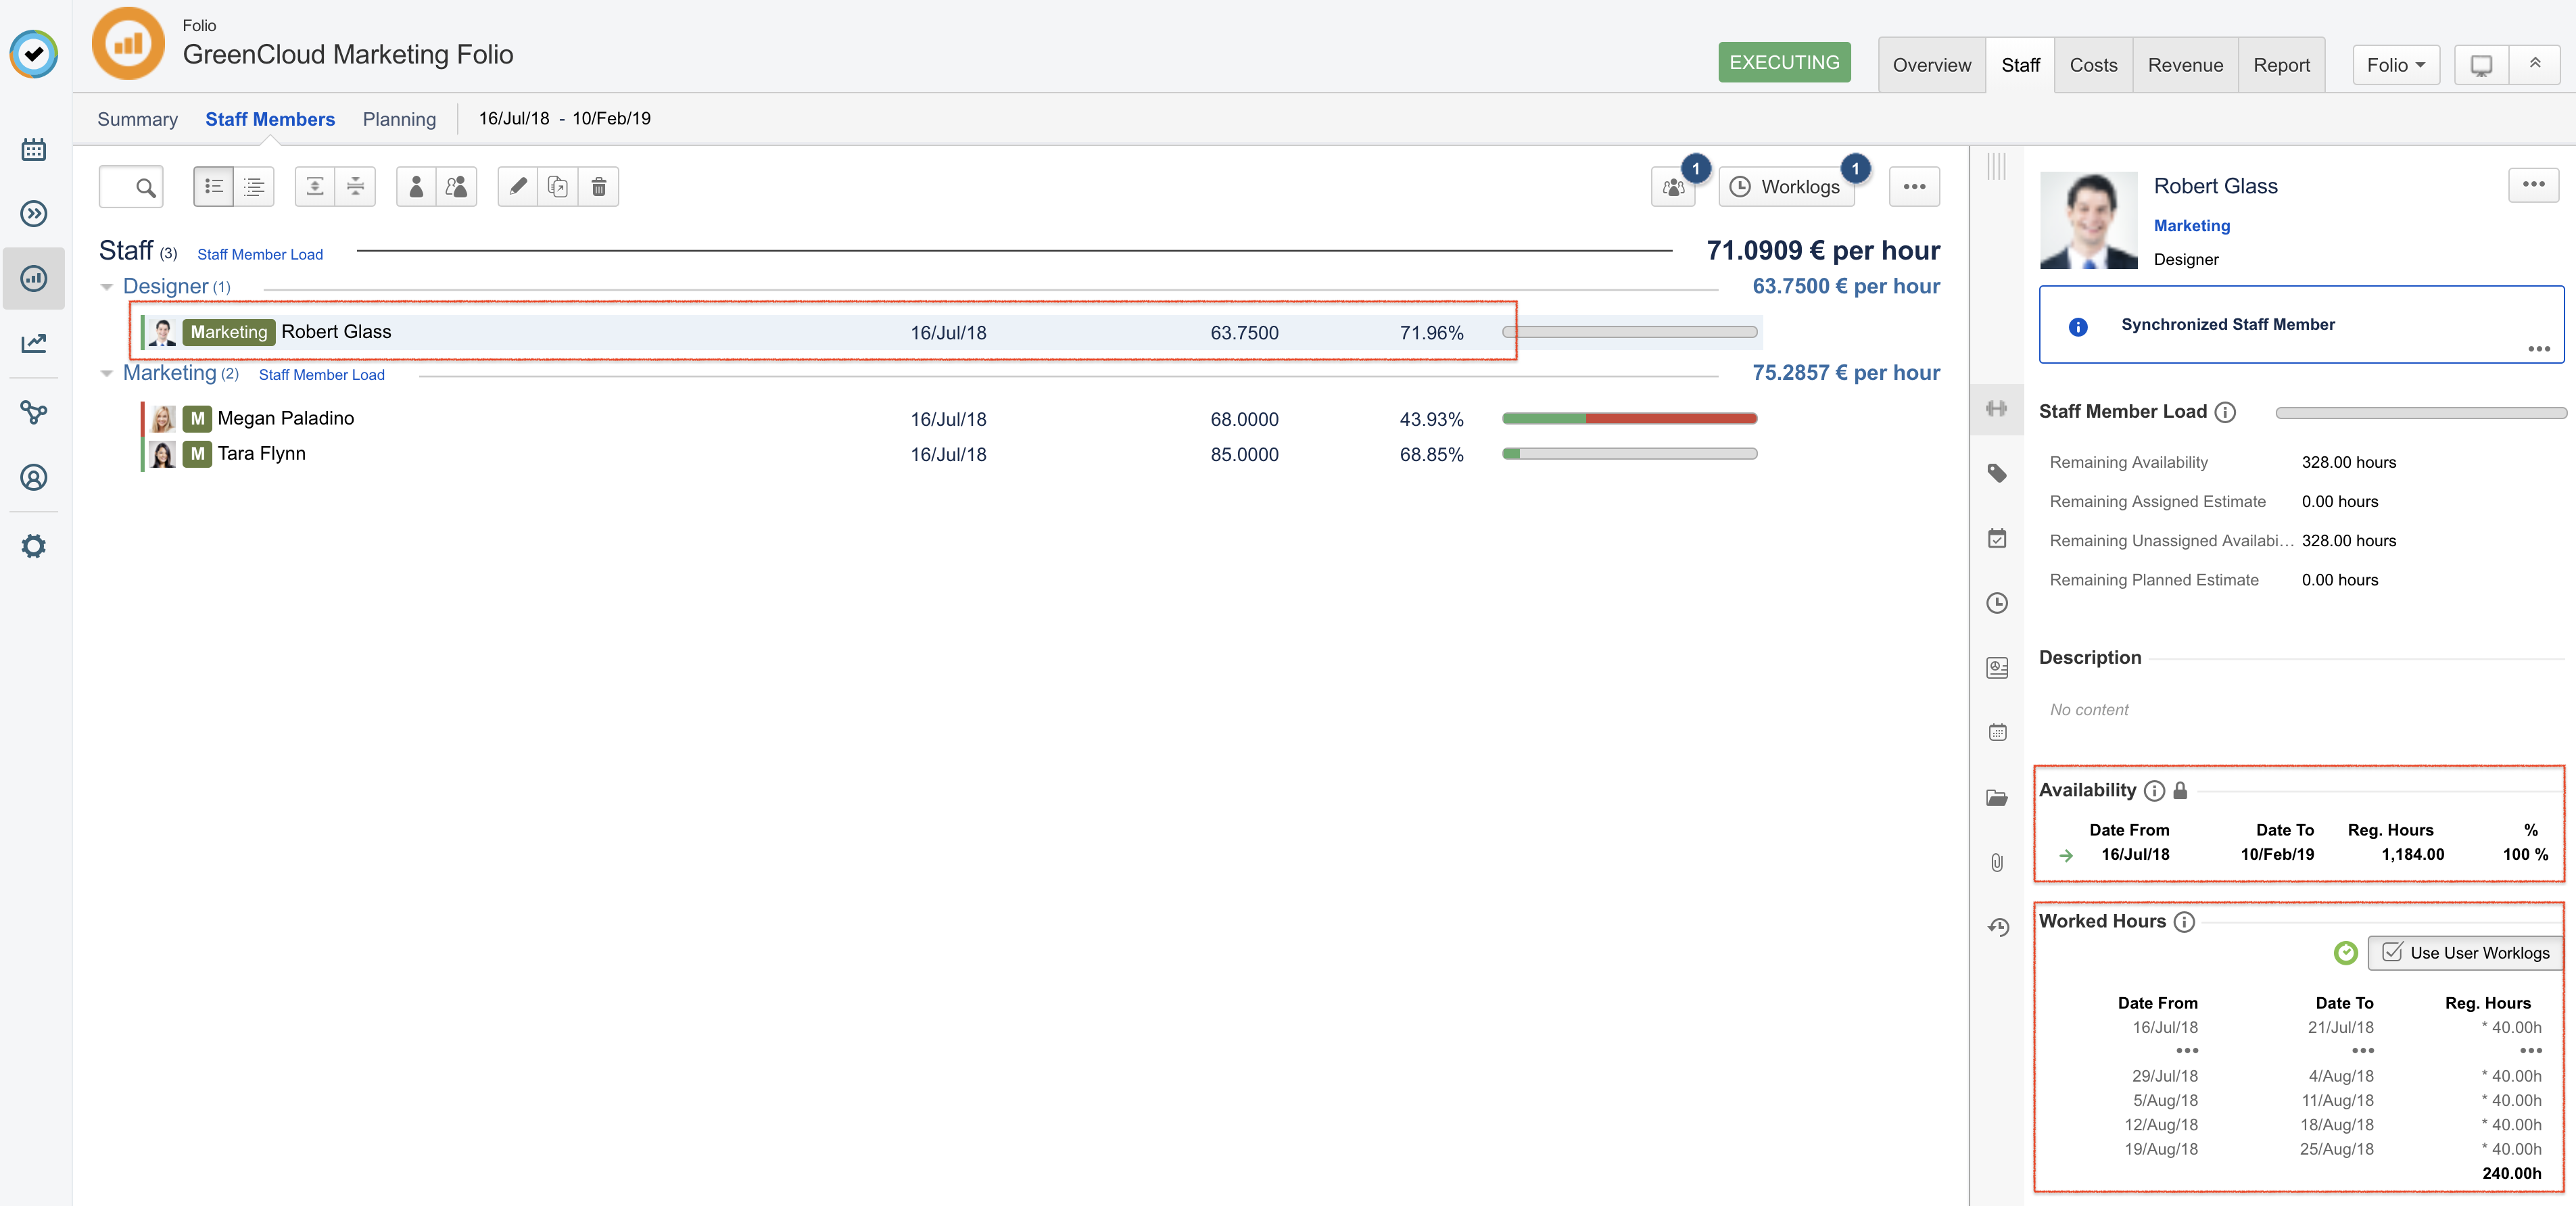Switch to indented grouped list view
Viewport: 2576px width, 1206px height.
pos(254,187)
